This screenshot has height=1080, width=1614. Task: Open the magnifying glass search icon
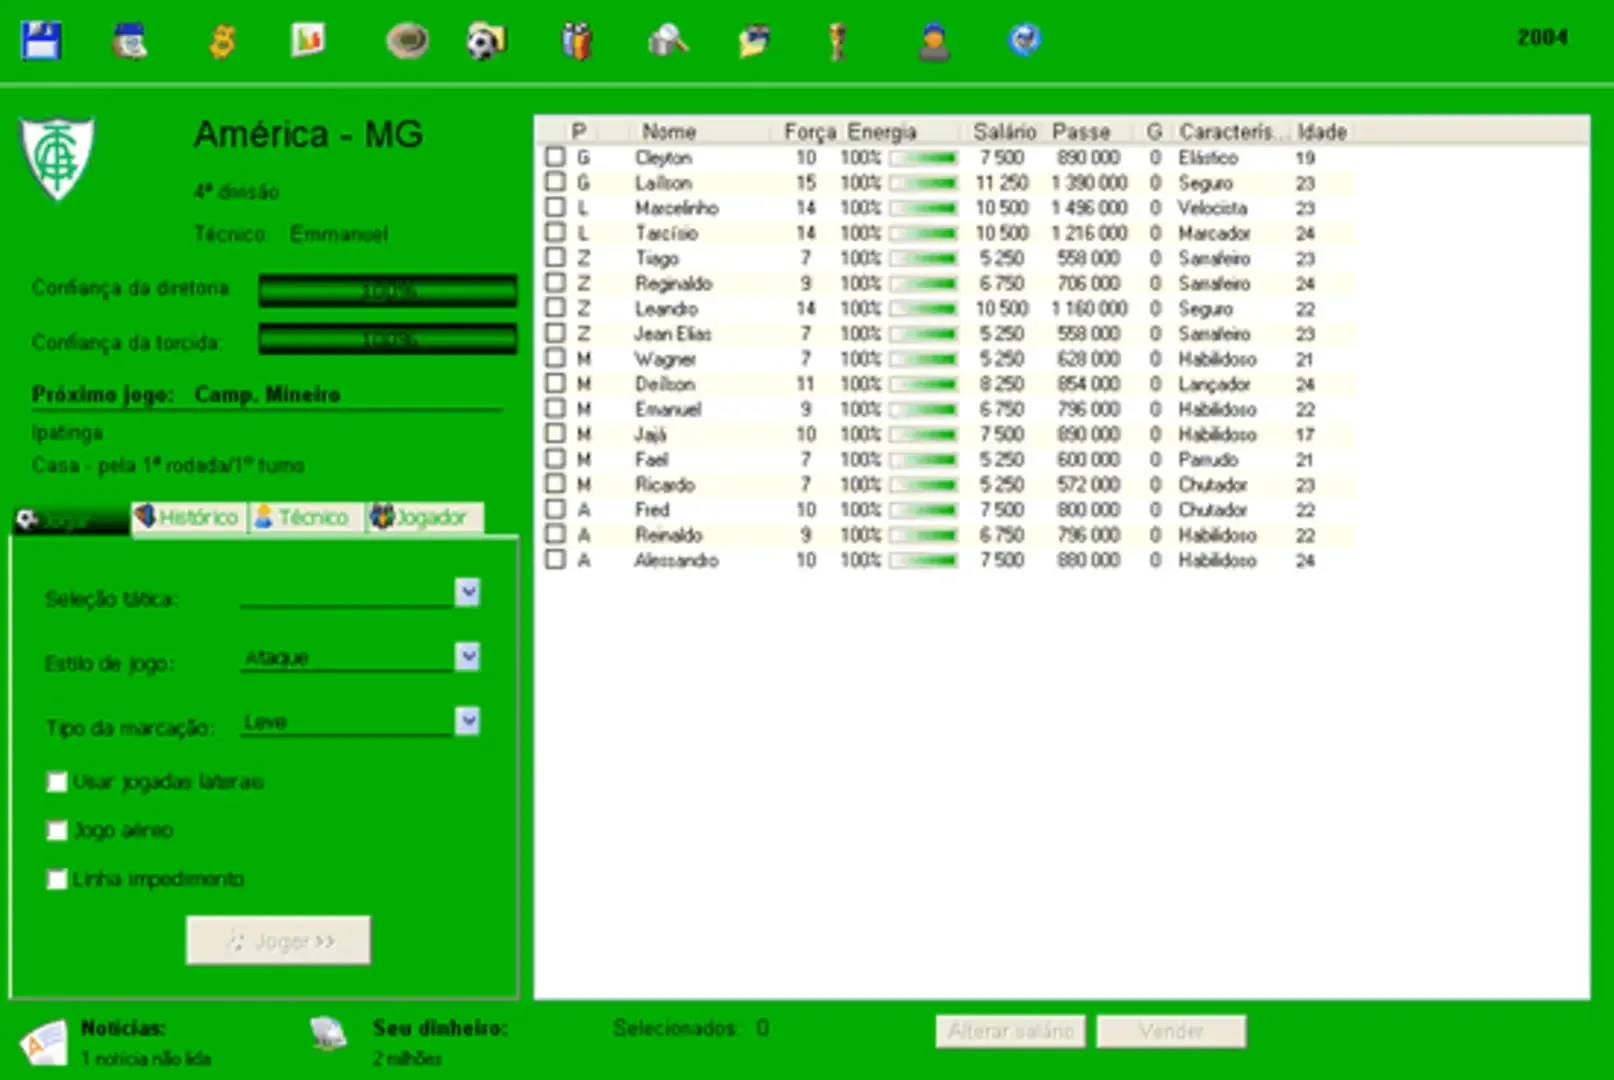click(668, 41)
